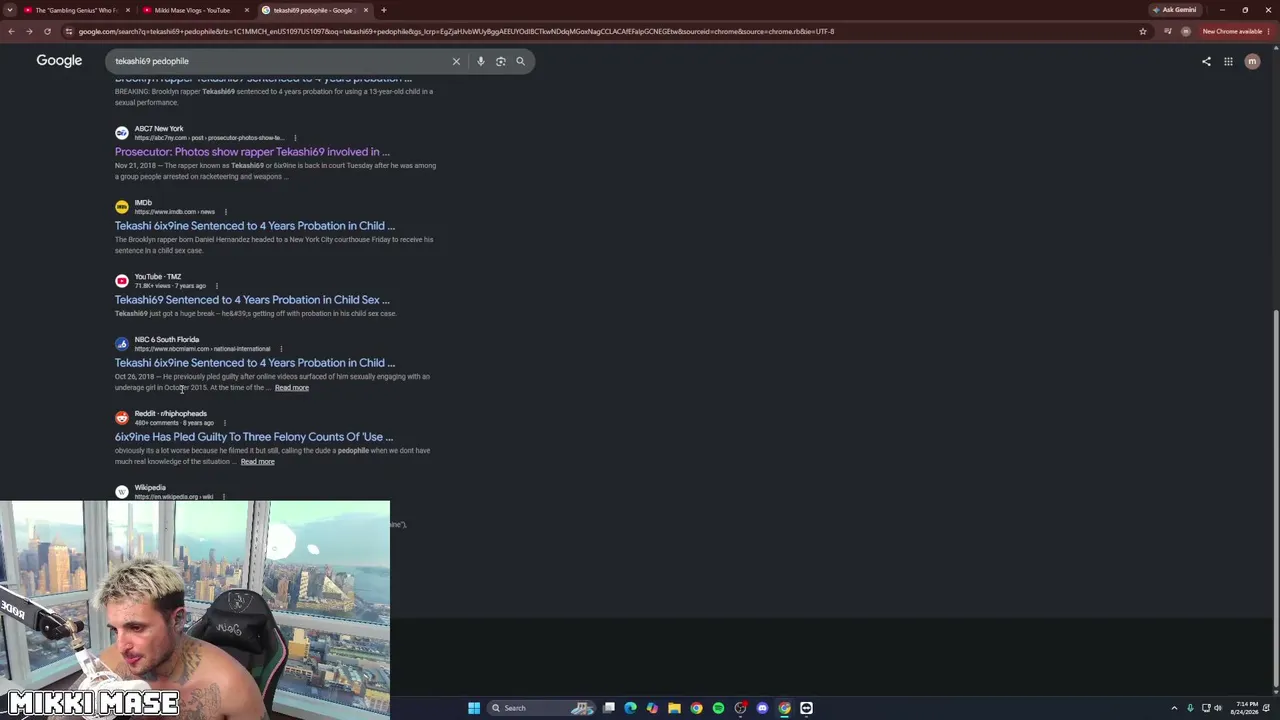The image size is (1280, 720).
Task: Expand Read more on NBC 6 snippet
Action: [x=292, y=388]
